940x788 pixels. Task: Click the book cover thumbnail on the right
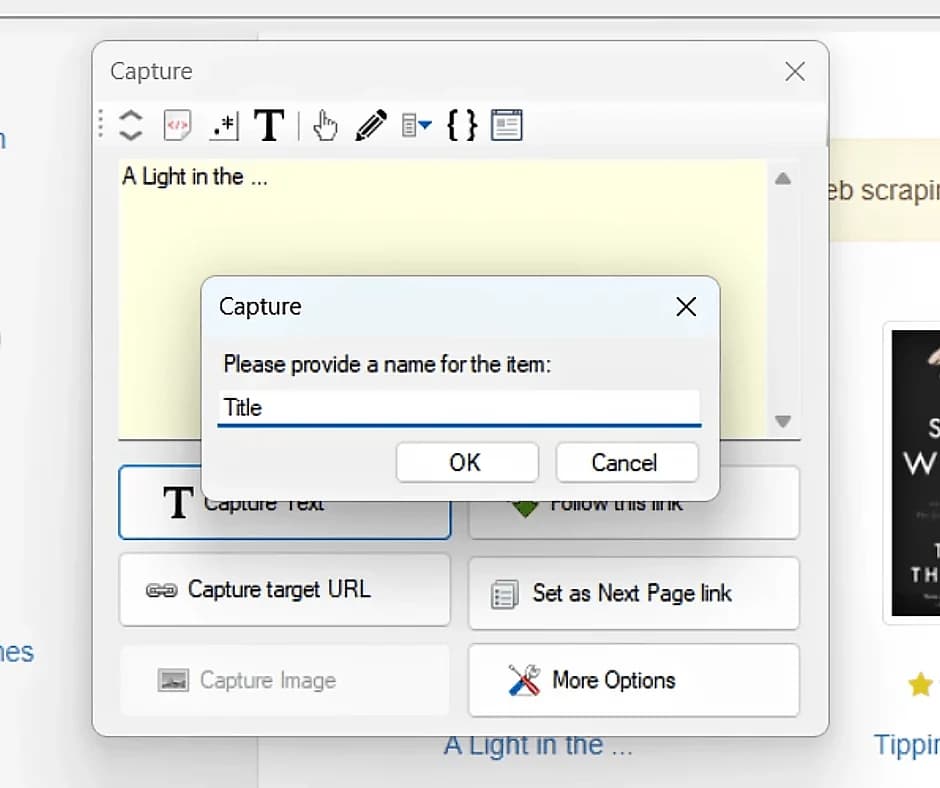[915, 472]
